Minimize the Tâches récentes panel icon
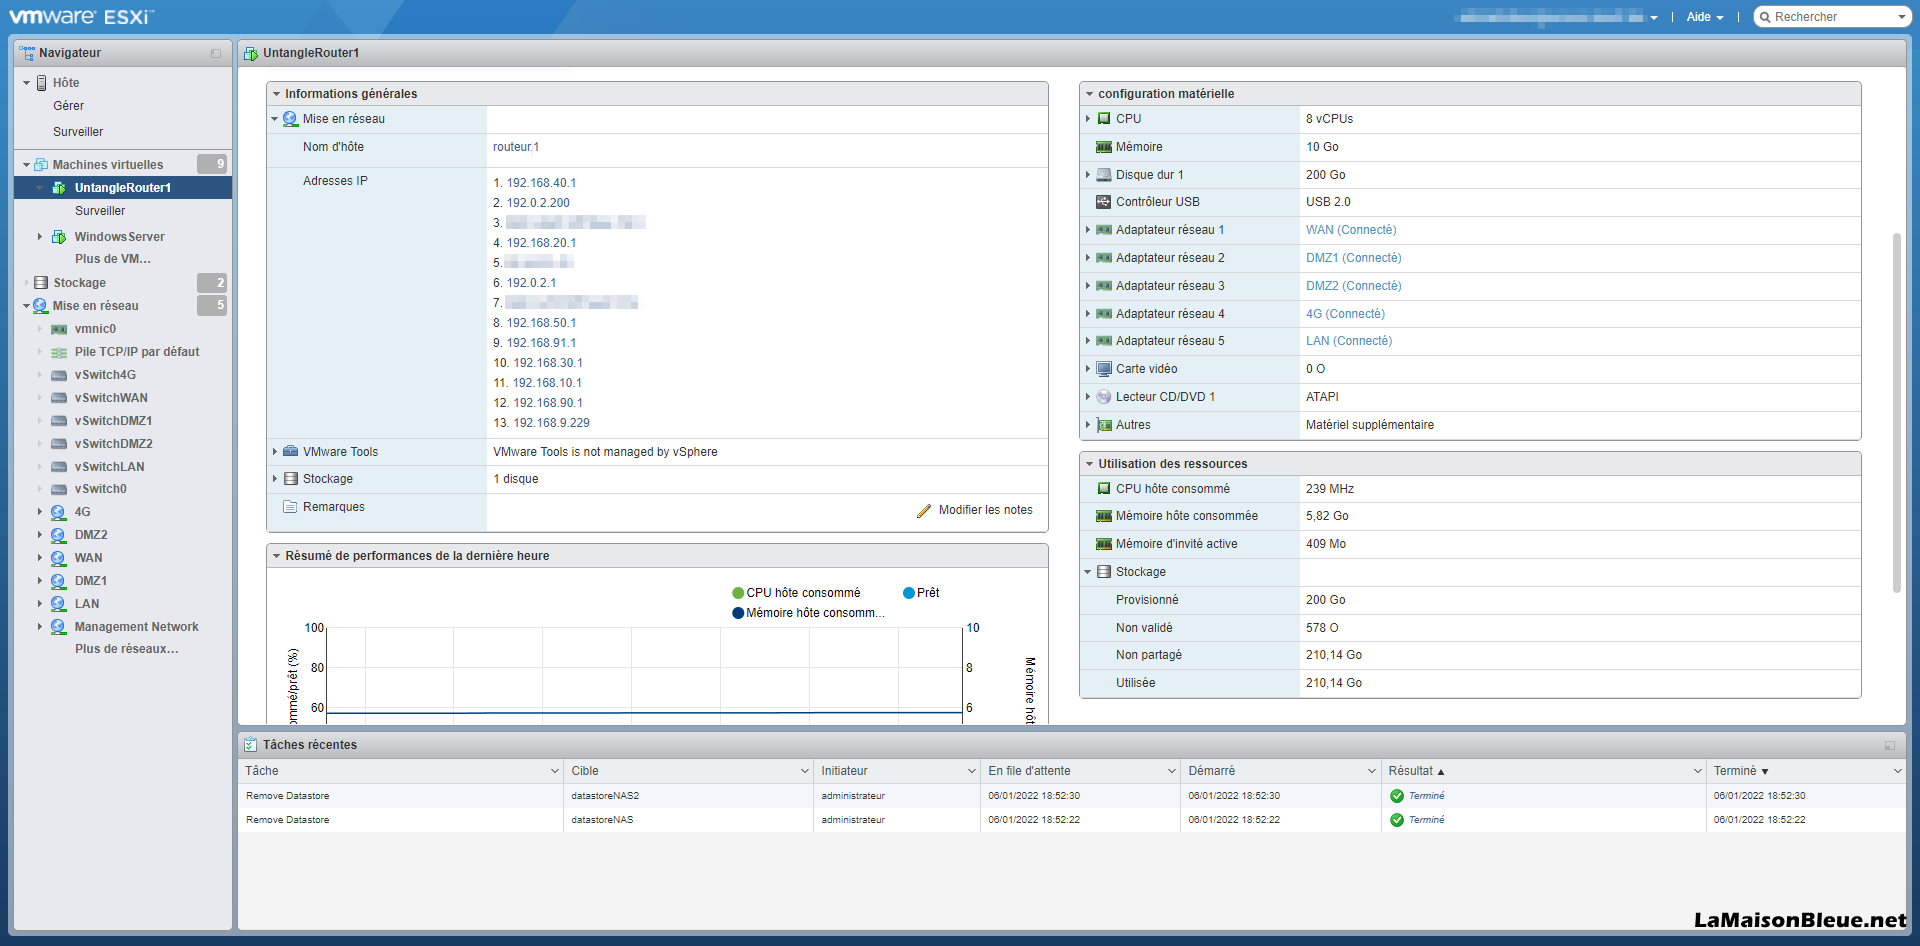 (1890, 745)
